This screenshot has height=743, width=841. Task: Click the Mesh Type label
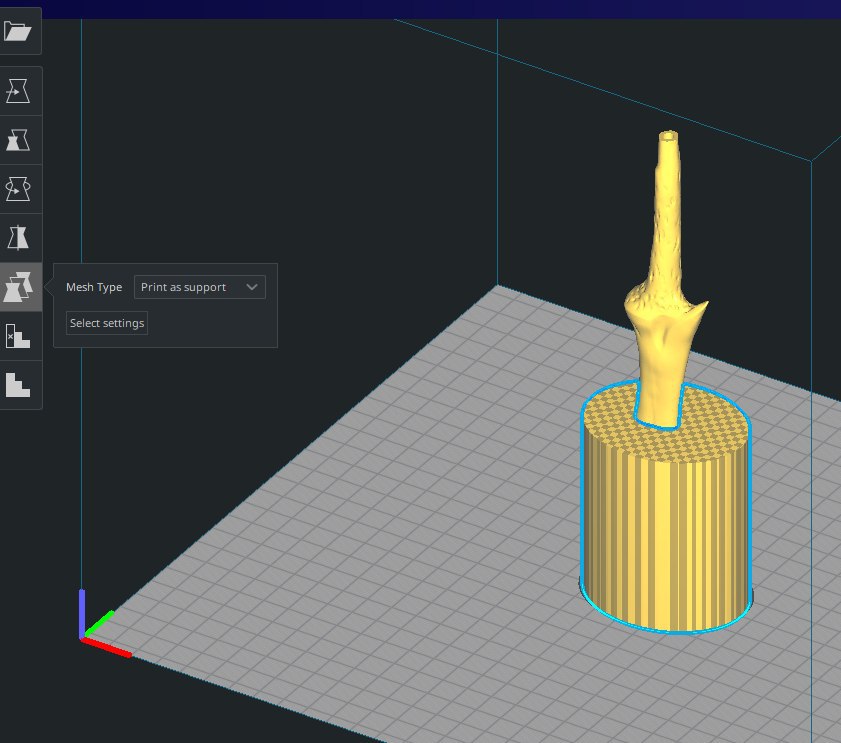pyautogui.click(x=94, y=287)
